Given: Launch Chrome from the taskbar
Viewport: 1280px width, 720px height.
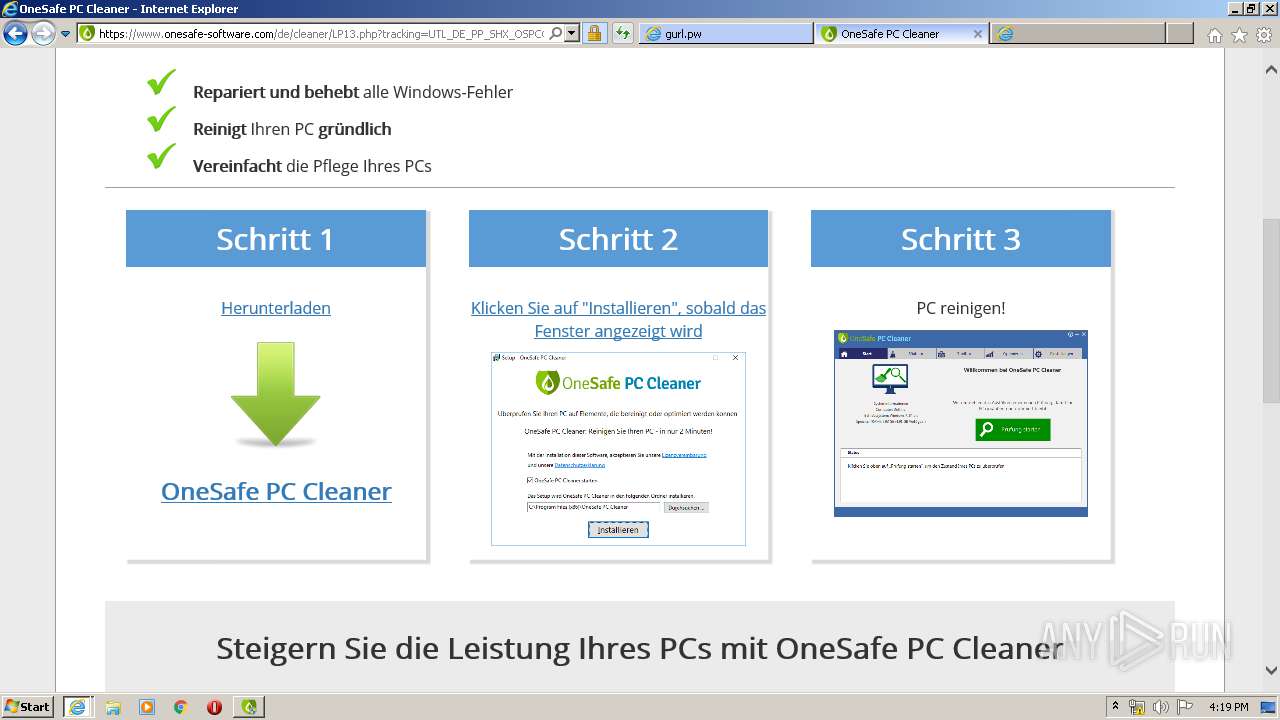Looking at the screenshot, I should (181, 707).
